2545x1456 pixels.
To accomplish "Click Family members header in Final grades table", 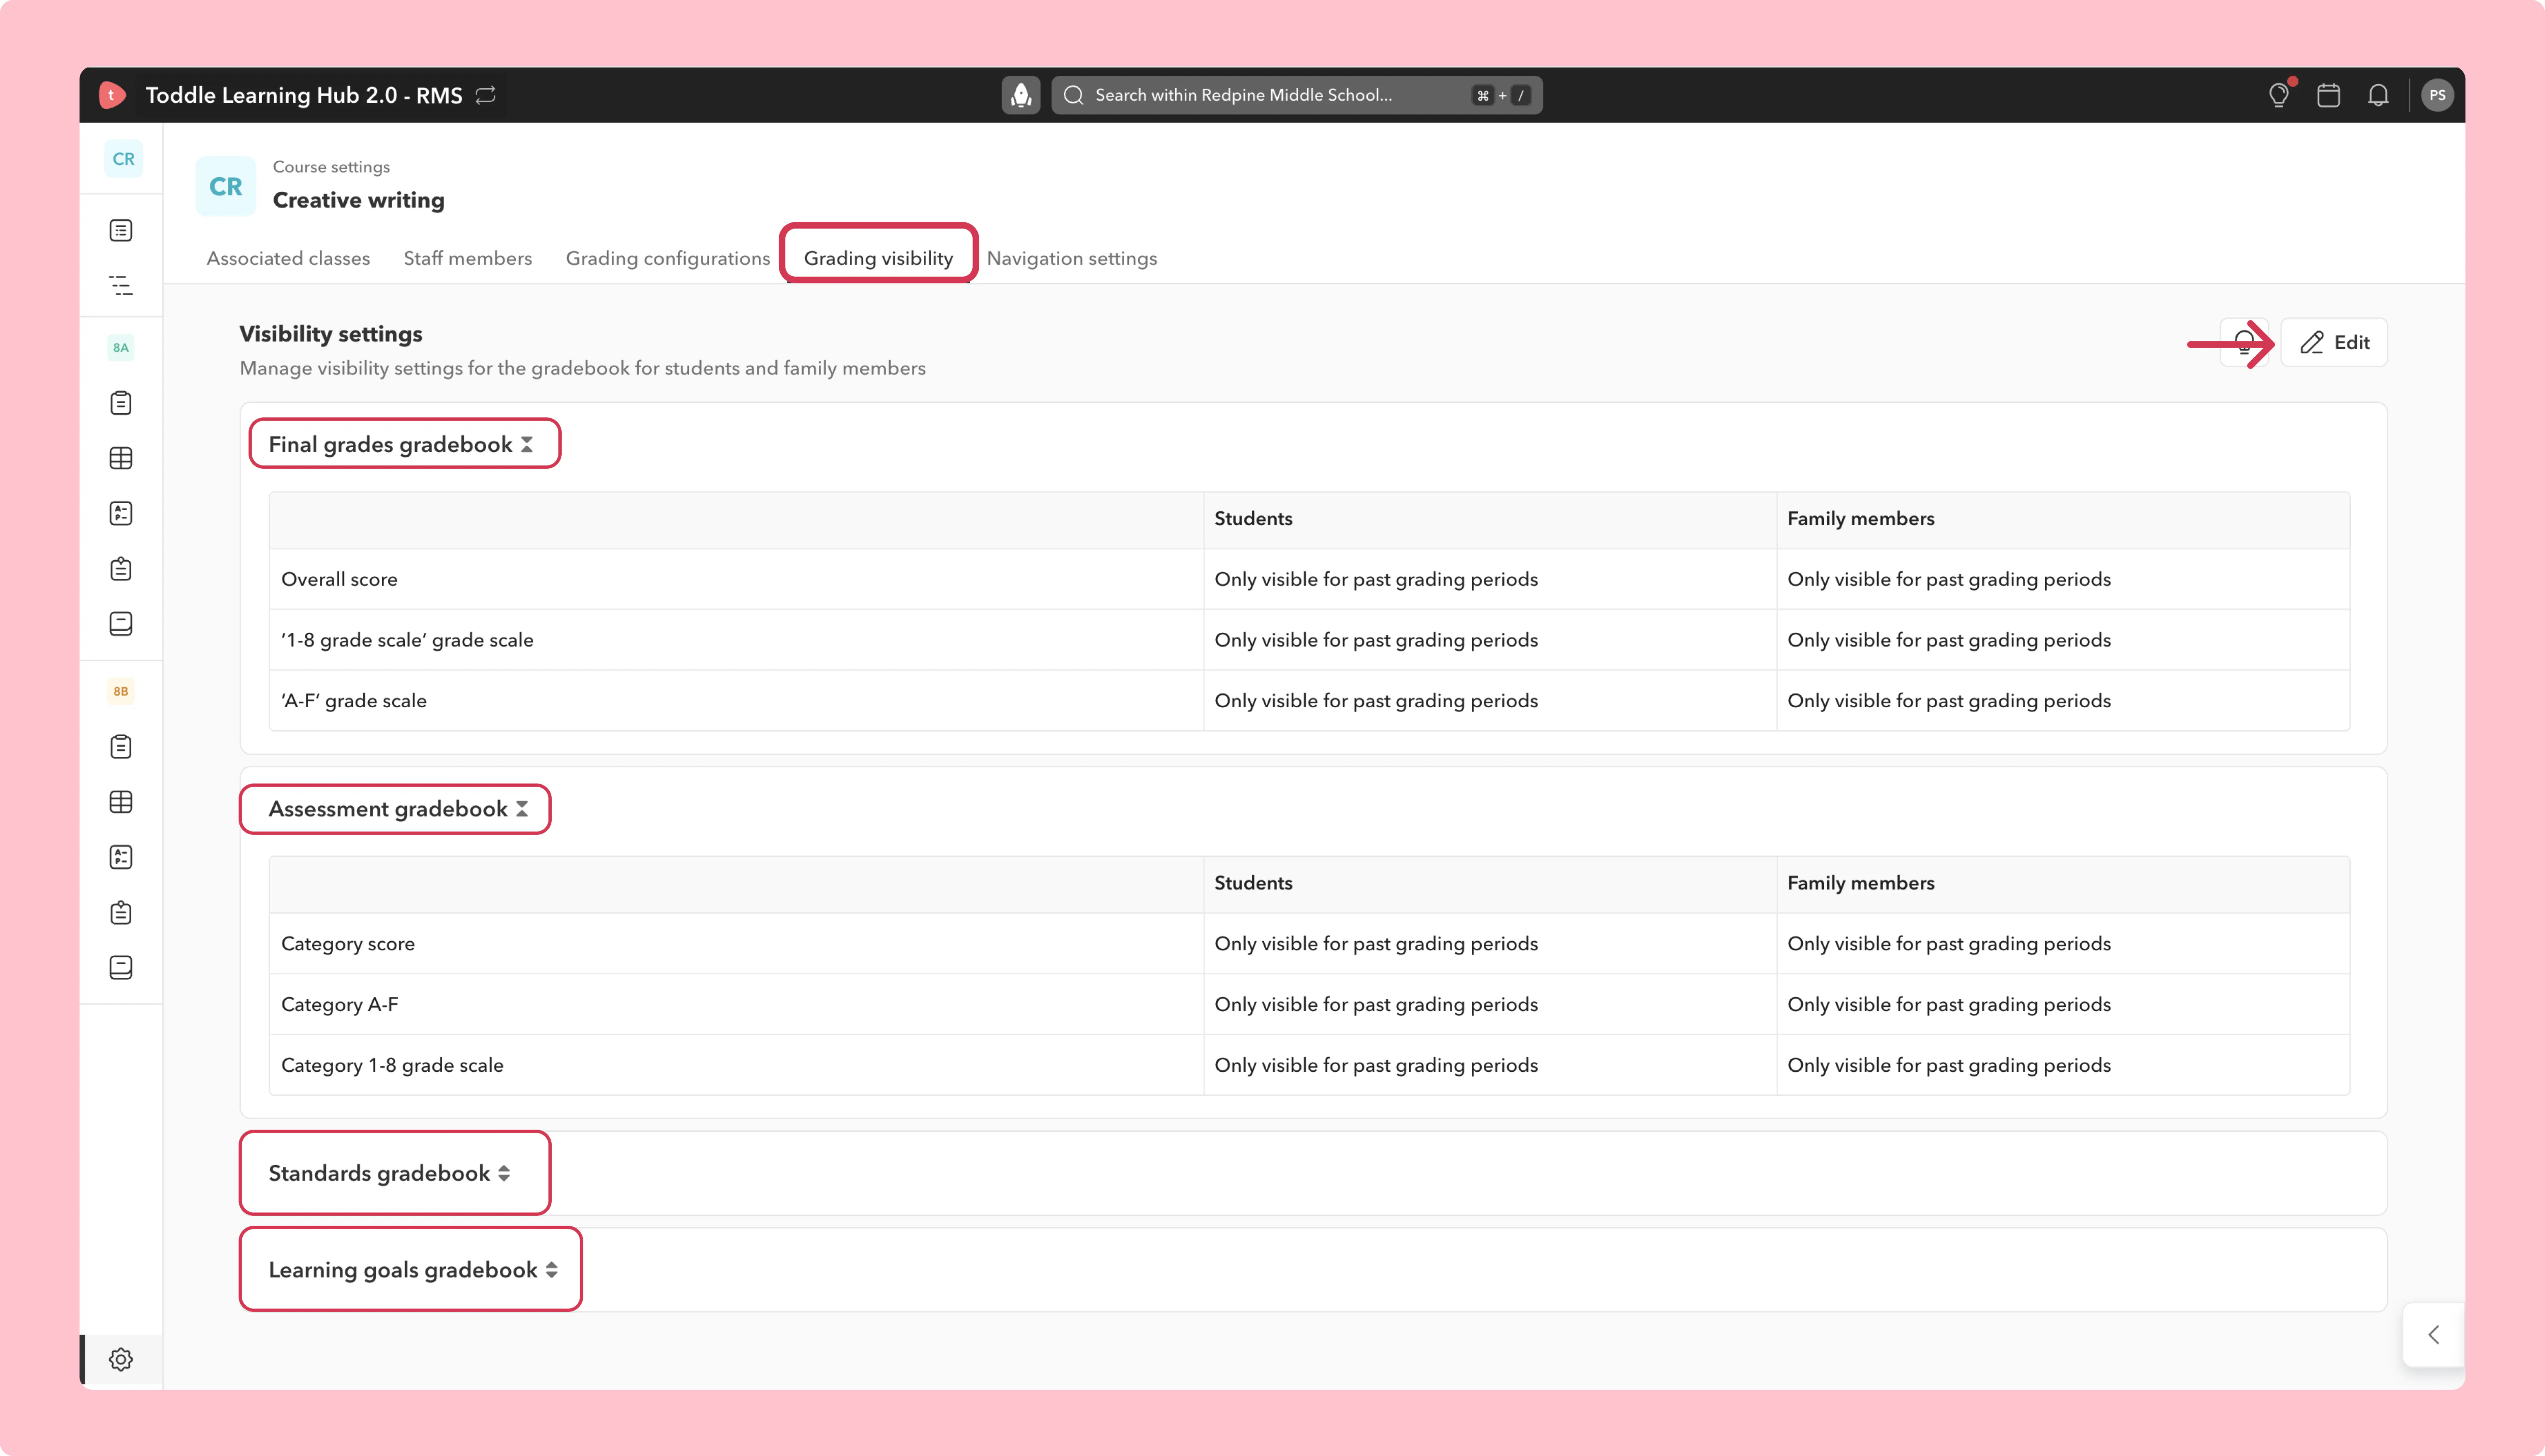I will [1861, 519].
